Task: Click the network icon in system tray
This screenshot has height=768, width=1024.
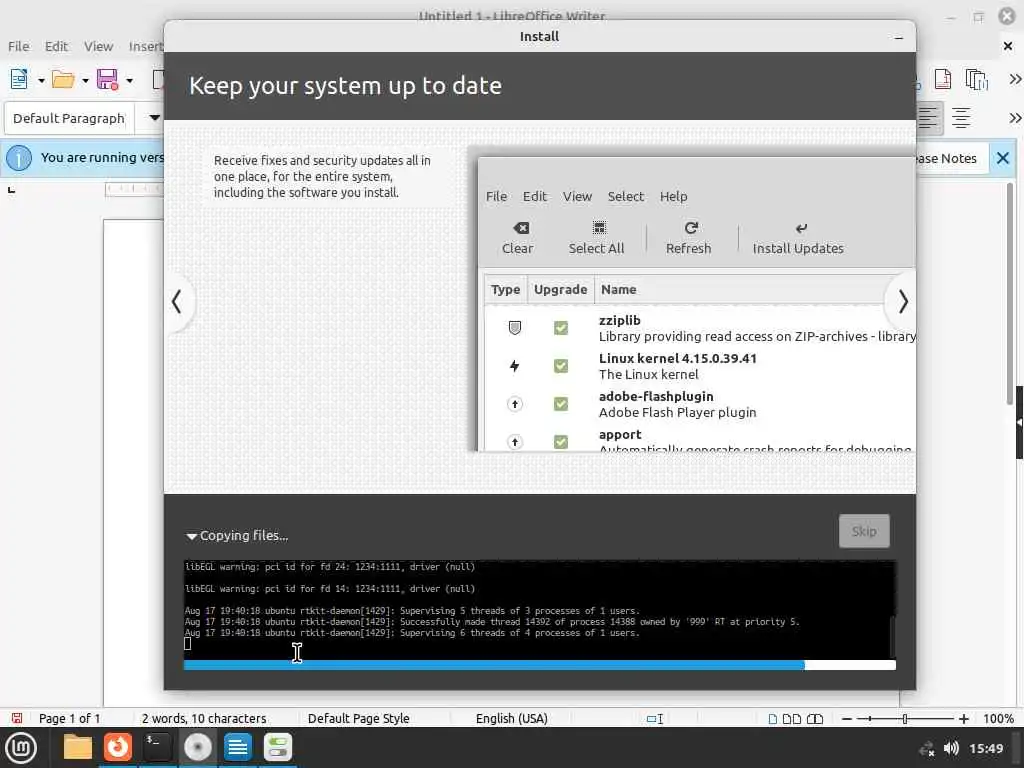Action: [926, 749]
